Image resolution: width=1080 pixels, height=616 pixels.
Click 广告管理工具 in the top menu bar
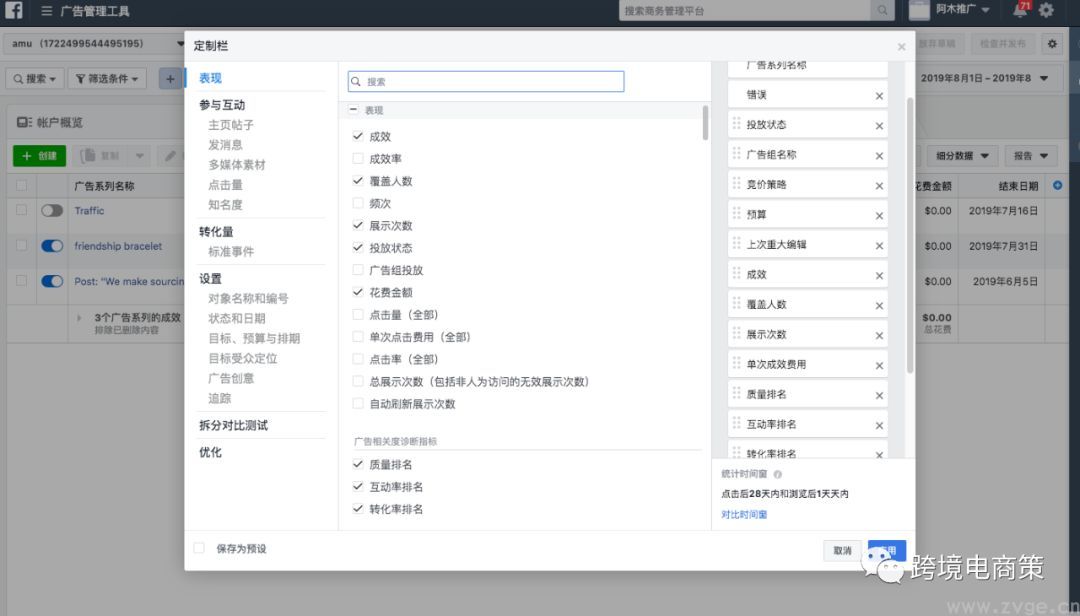tap(93, 11)
